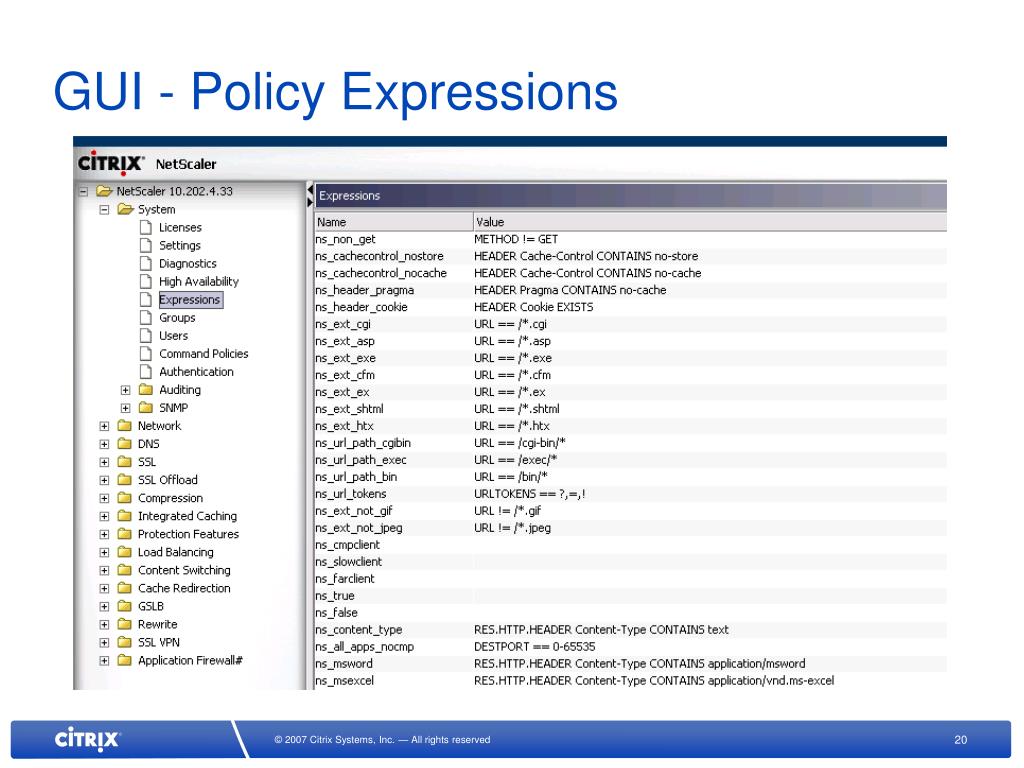Sort by the Value column header
This screenshot has width=1024, height=768.
710,222
